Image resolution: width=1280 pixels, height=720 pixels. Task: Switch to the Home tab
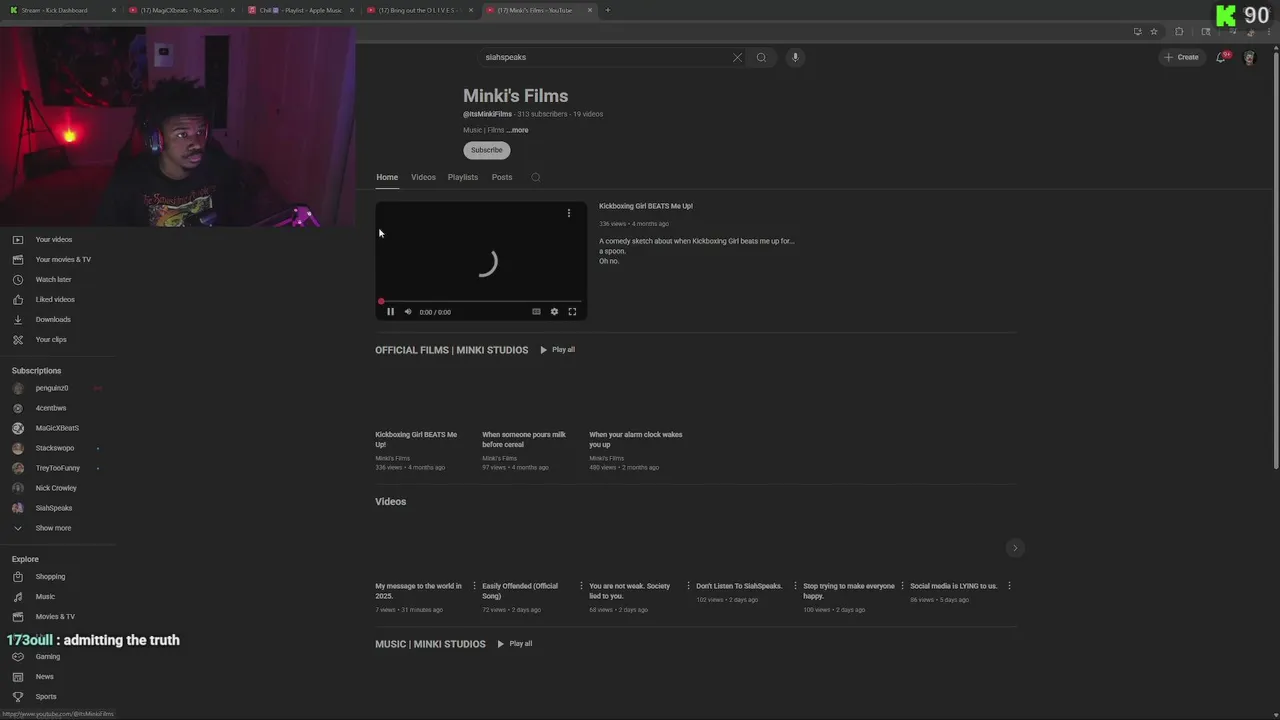point(387,177)
